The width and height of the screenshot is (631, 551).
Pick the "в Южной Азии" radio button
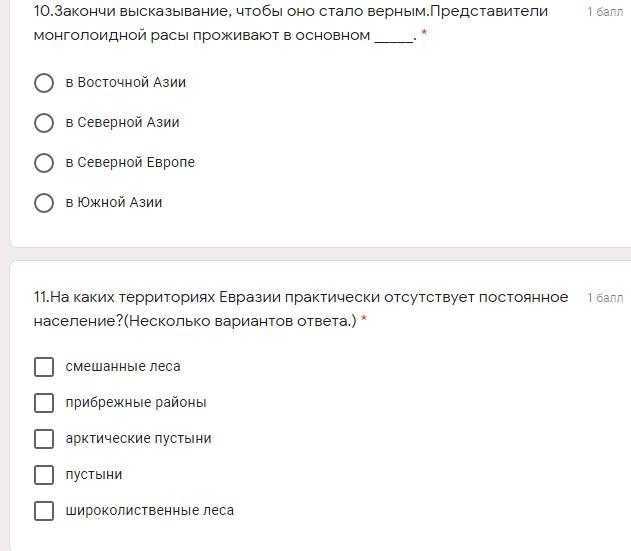pos(44,203)
